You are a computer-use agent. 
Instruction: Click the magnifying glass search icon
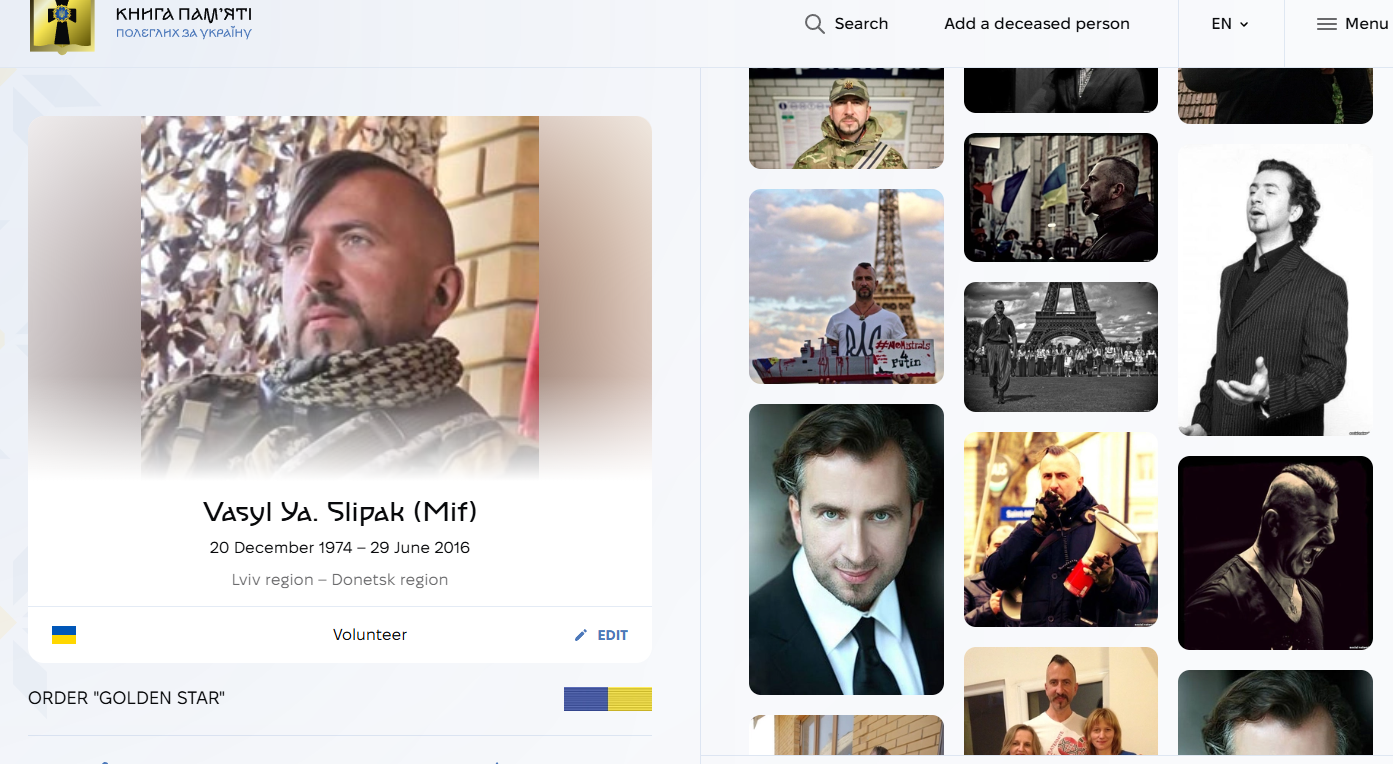click(x=814, y=24)
